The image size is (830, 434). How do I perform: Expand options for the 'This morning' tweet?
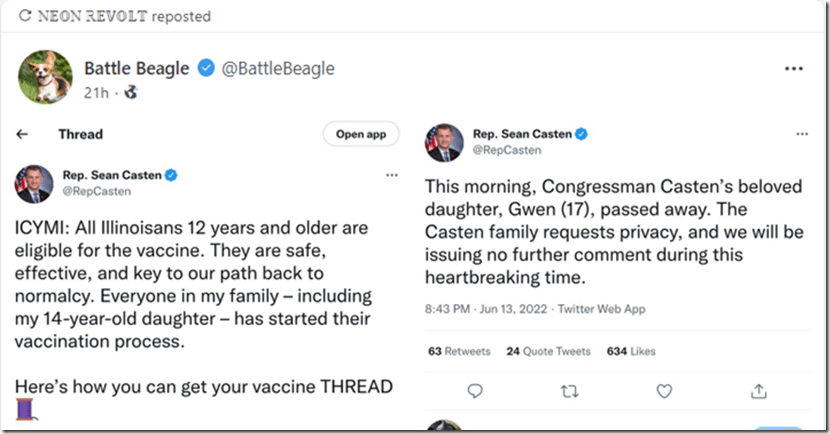coord(801,134)
